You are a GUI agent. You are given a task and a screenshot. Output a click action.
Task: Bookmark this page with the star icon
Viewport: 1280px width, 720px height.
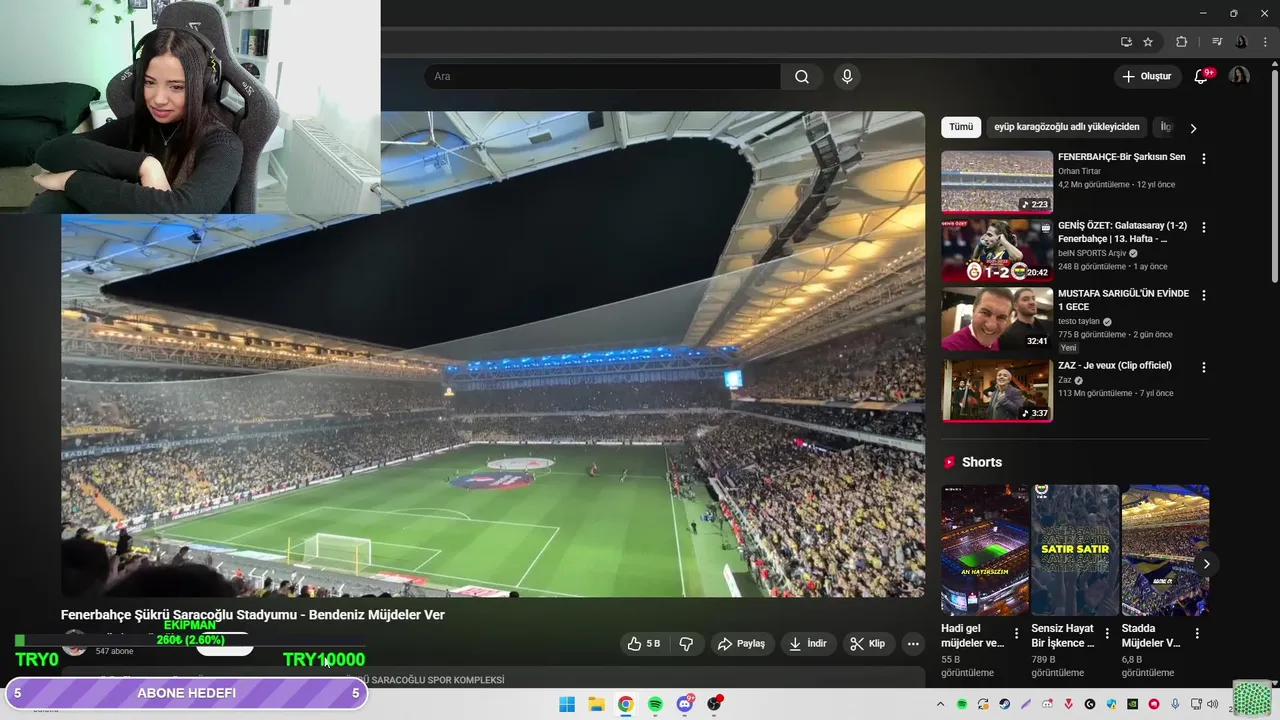(1148, 42)
